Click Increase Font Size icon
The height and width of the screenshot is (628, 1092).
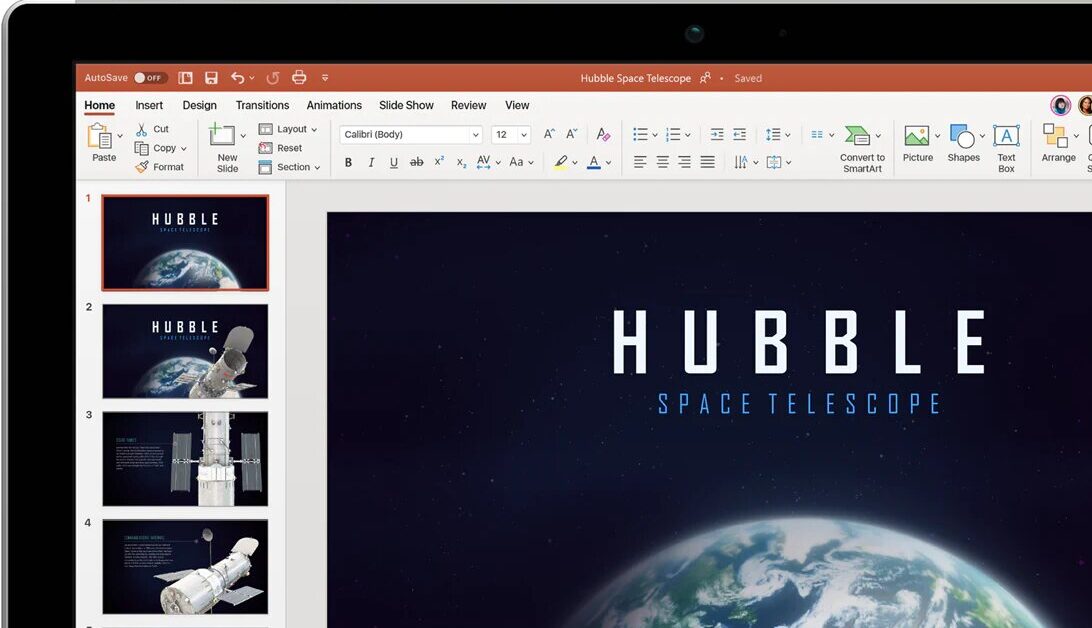pos(549,134)
